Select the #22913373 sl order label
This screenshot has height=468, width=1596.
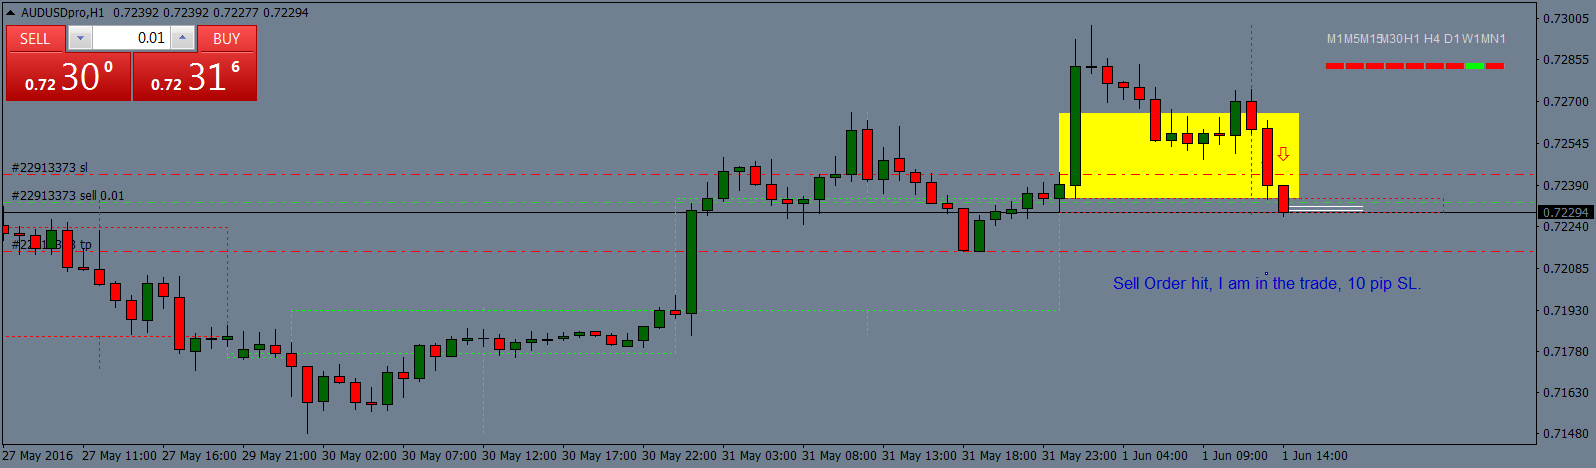click(x=49, y=168)
